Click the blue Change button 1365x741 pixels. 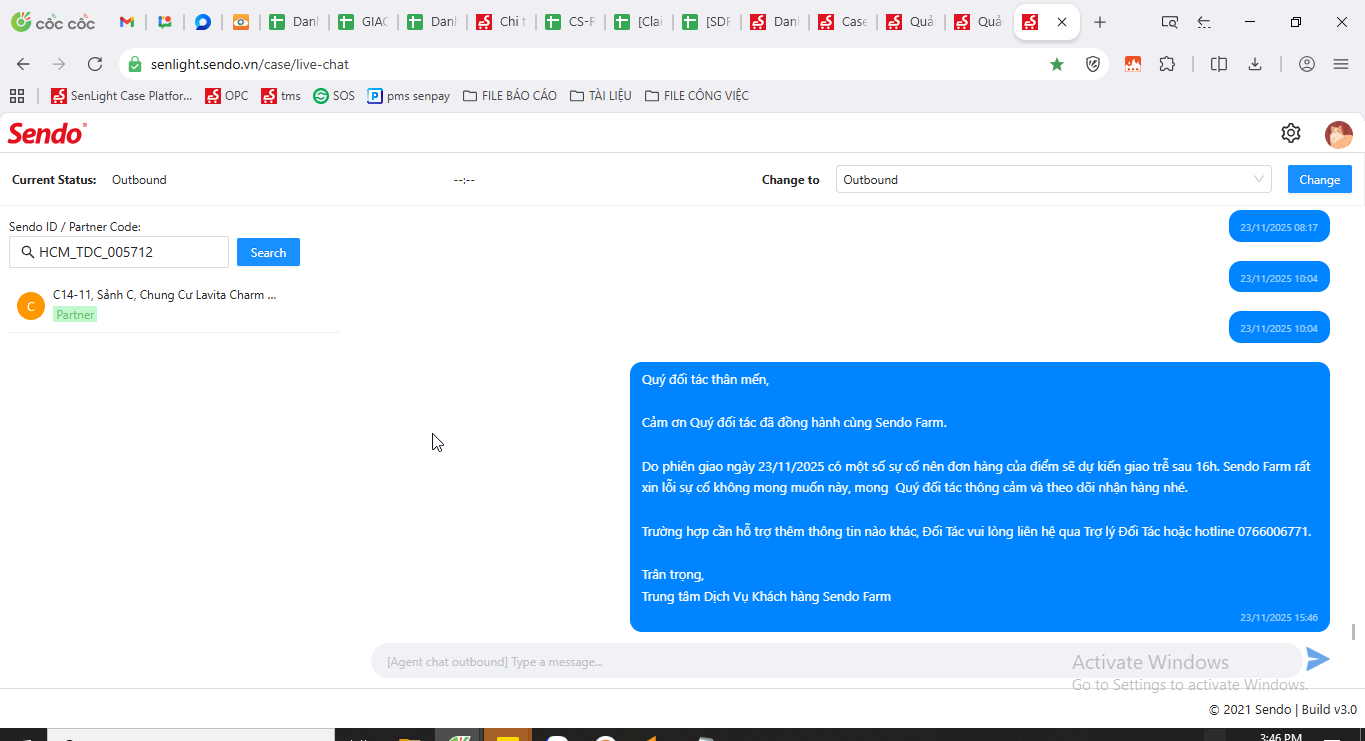1320,180
